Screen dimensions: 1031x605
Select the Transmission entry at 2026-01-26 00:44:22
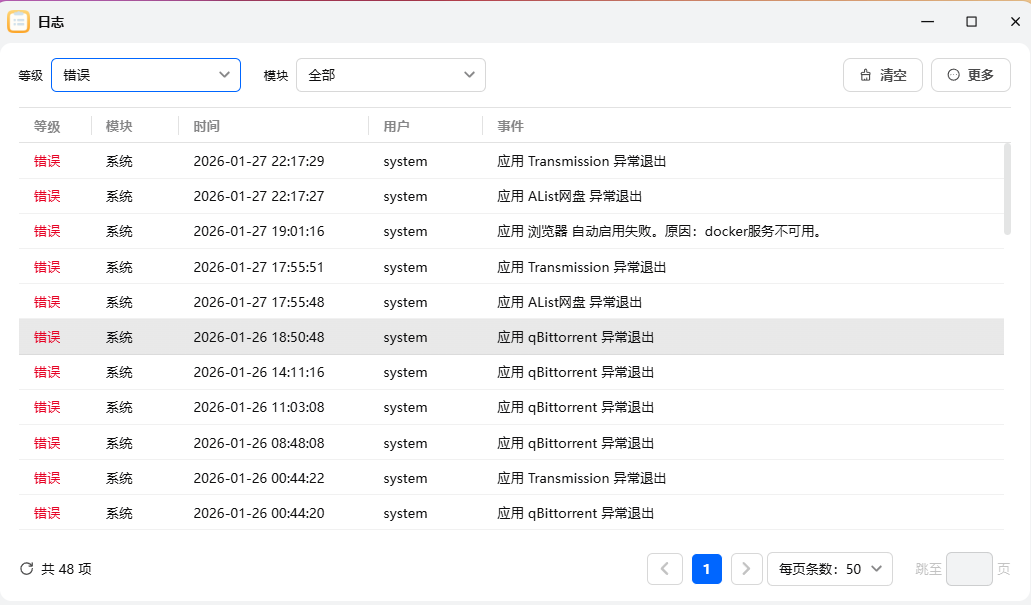(x=511, y=478)
